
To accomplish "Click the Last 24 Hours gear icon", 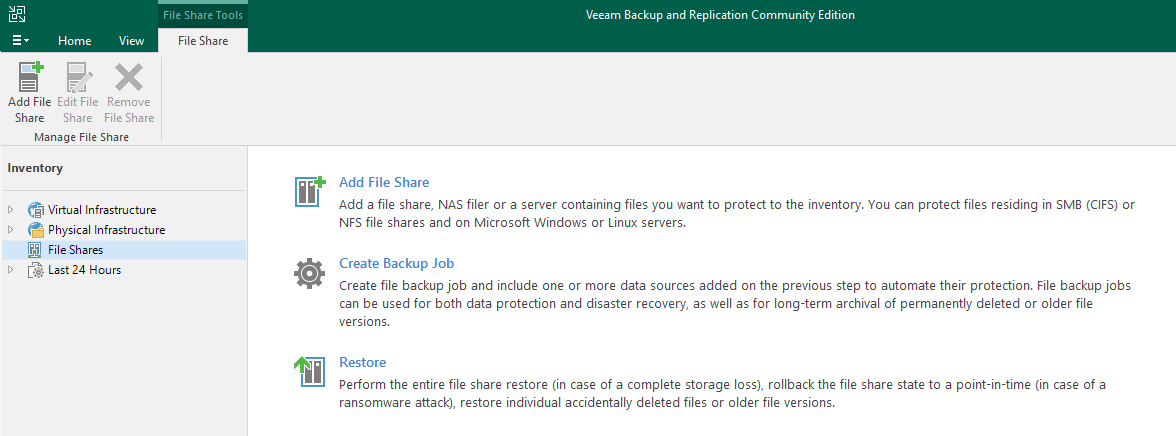I will coord(35,270).
